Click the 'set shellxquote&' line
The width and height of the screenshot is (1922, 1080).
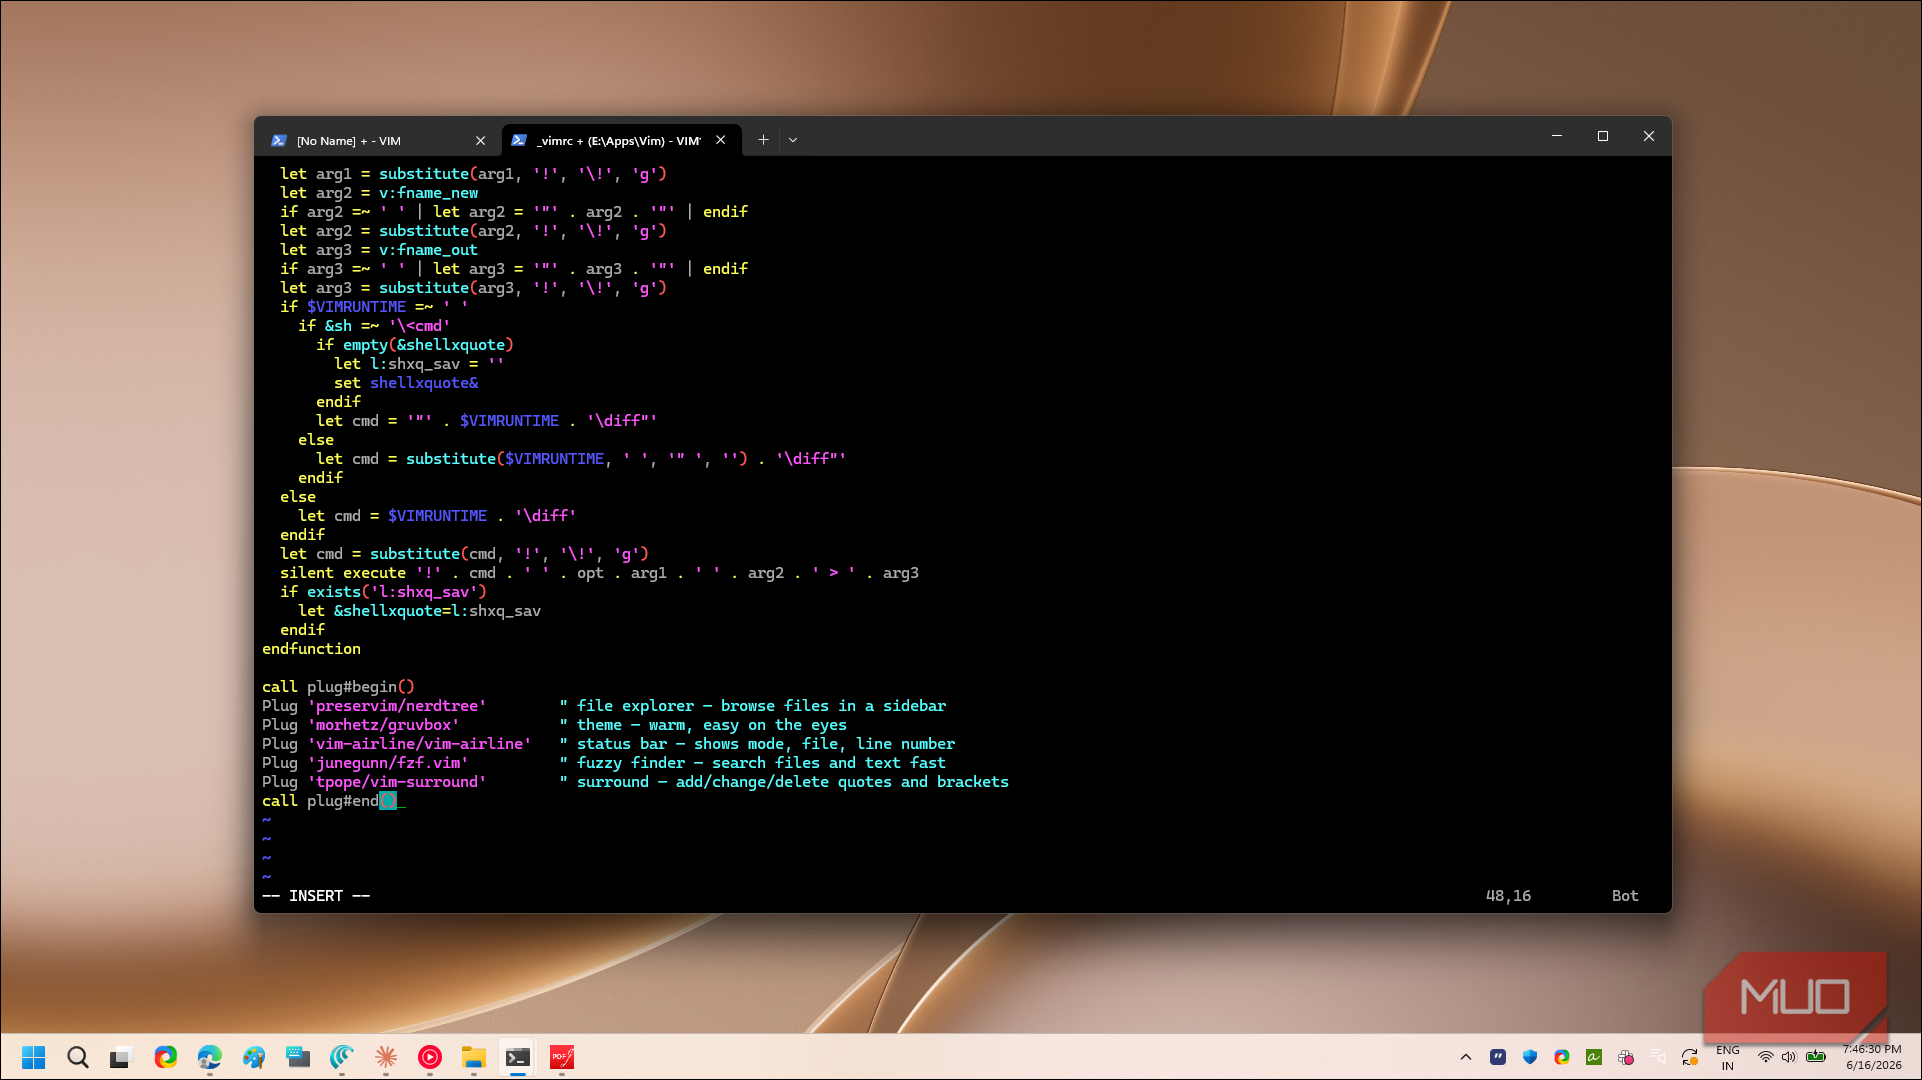(406, 383)
